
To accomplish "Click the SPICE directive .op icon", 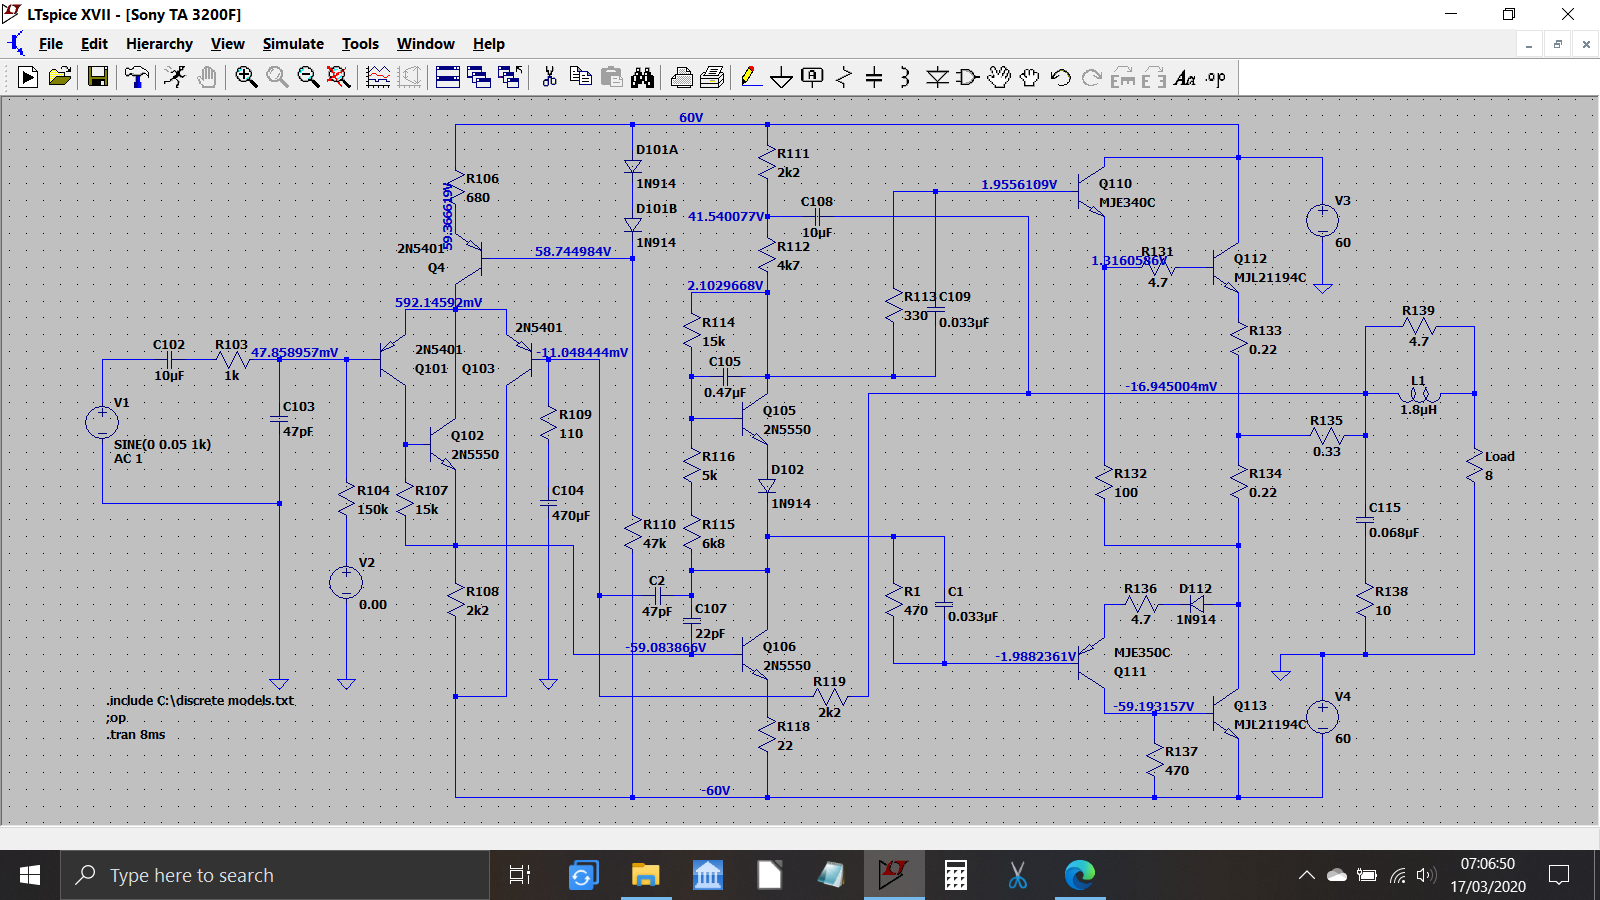I will (1216, 77).
